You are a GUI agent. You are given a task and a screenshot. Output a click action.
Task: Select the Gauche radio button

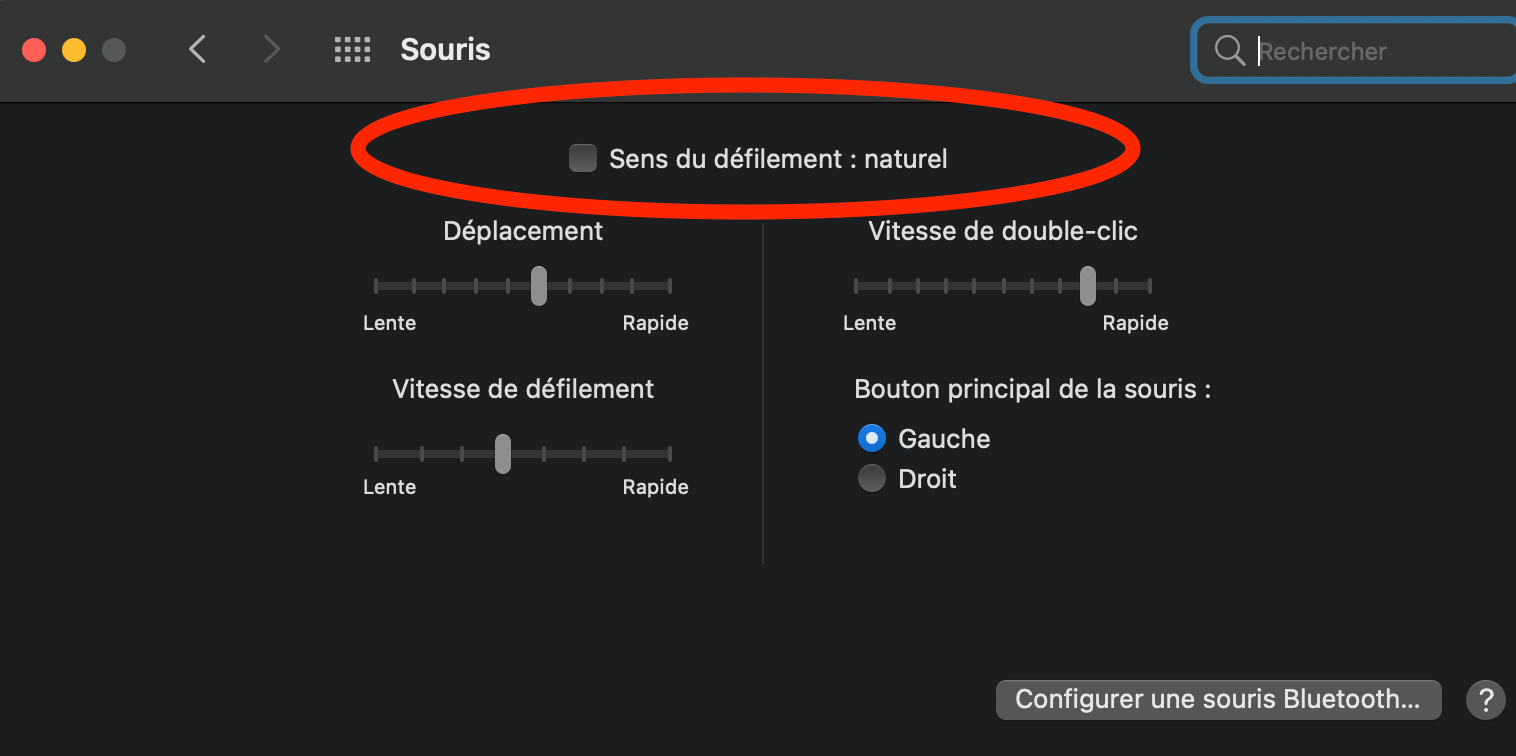(872, 438)
